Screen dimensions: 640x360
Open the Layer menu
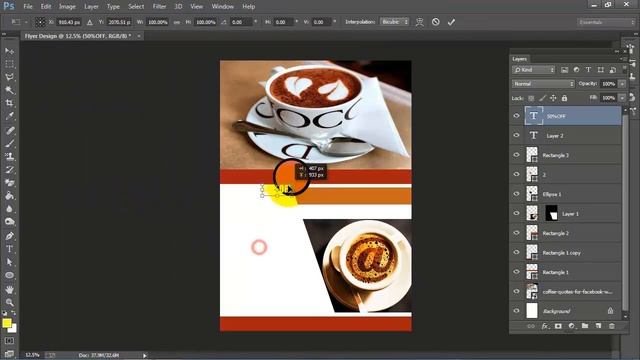point(91,7)
